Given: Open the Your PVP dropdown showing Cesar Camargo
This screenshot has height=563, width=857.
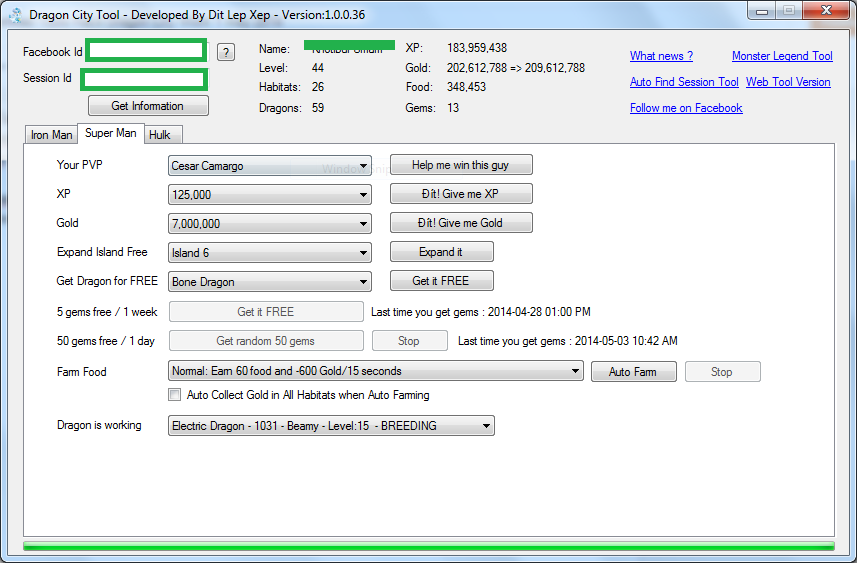Looking at the screenshot, I should 269,166.
